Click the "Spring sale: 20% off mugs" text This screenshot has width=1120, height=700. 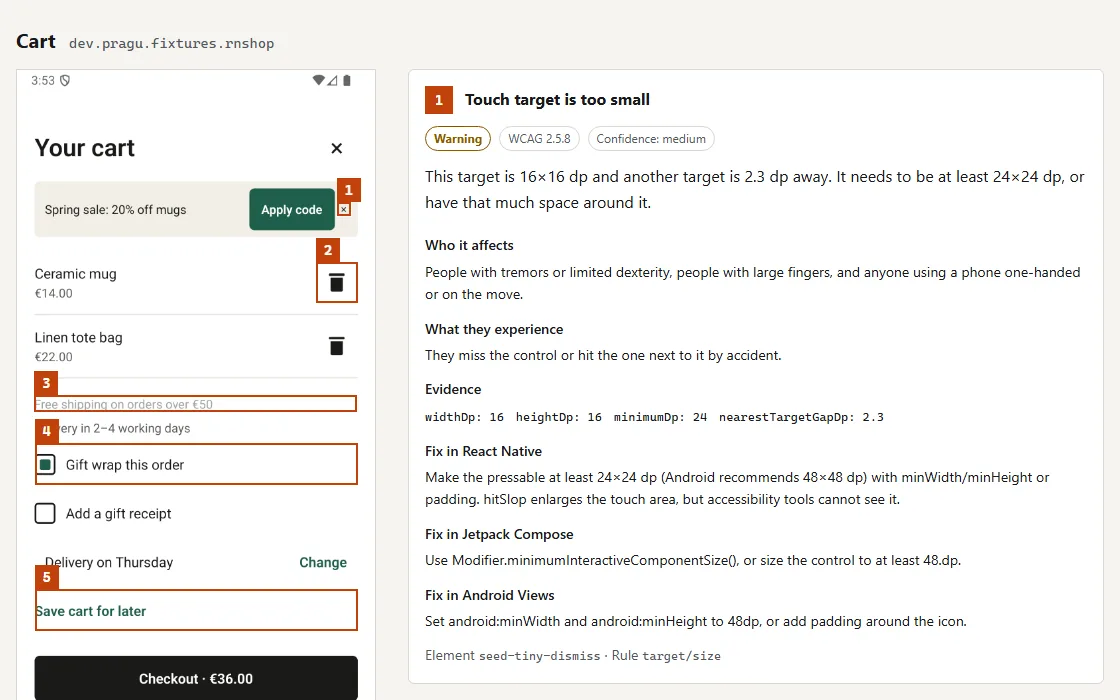click(x=115, y=209)
